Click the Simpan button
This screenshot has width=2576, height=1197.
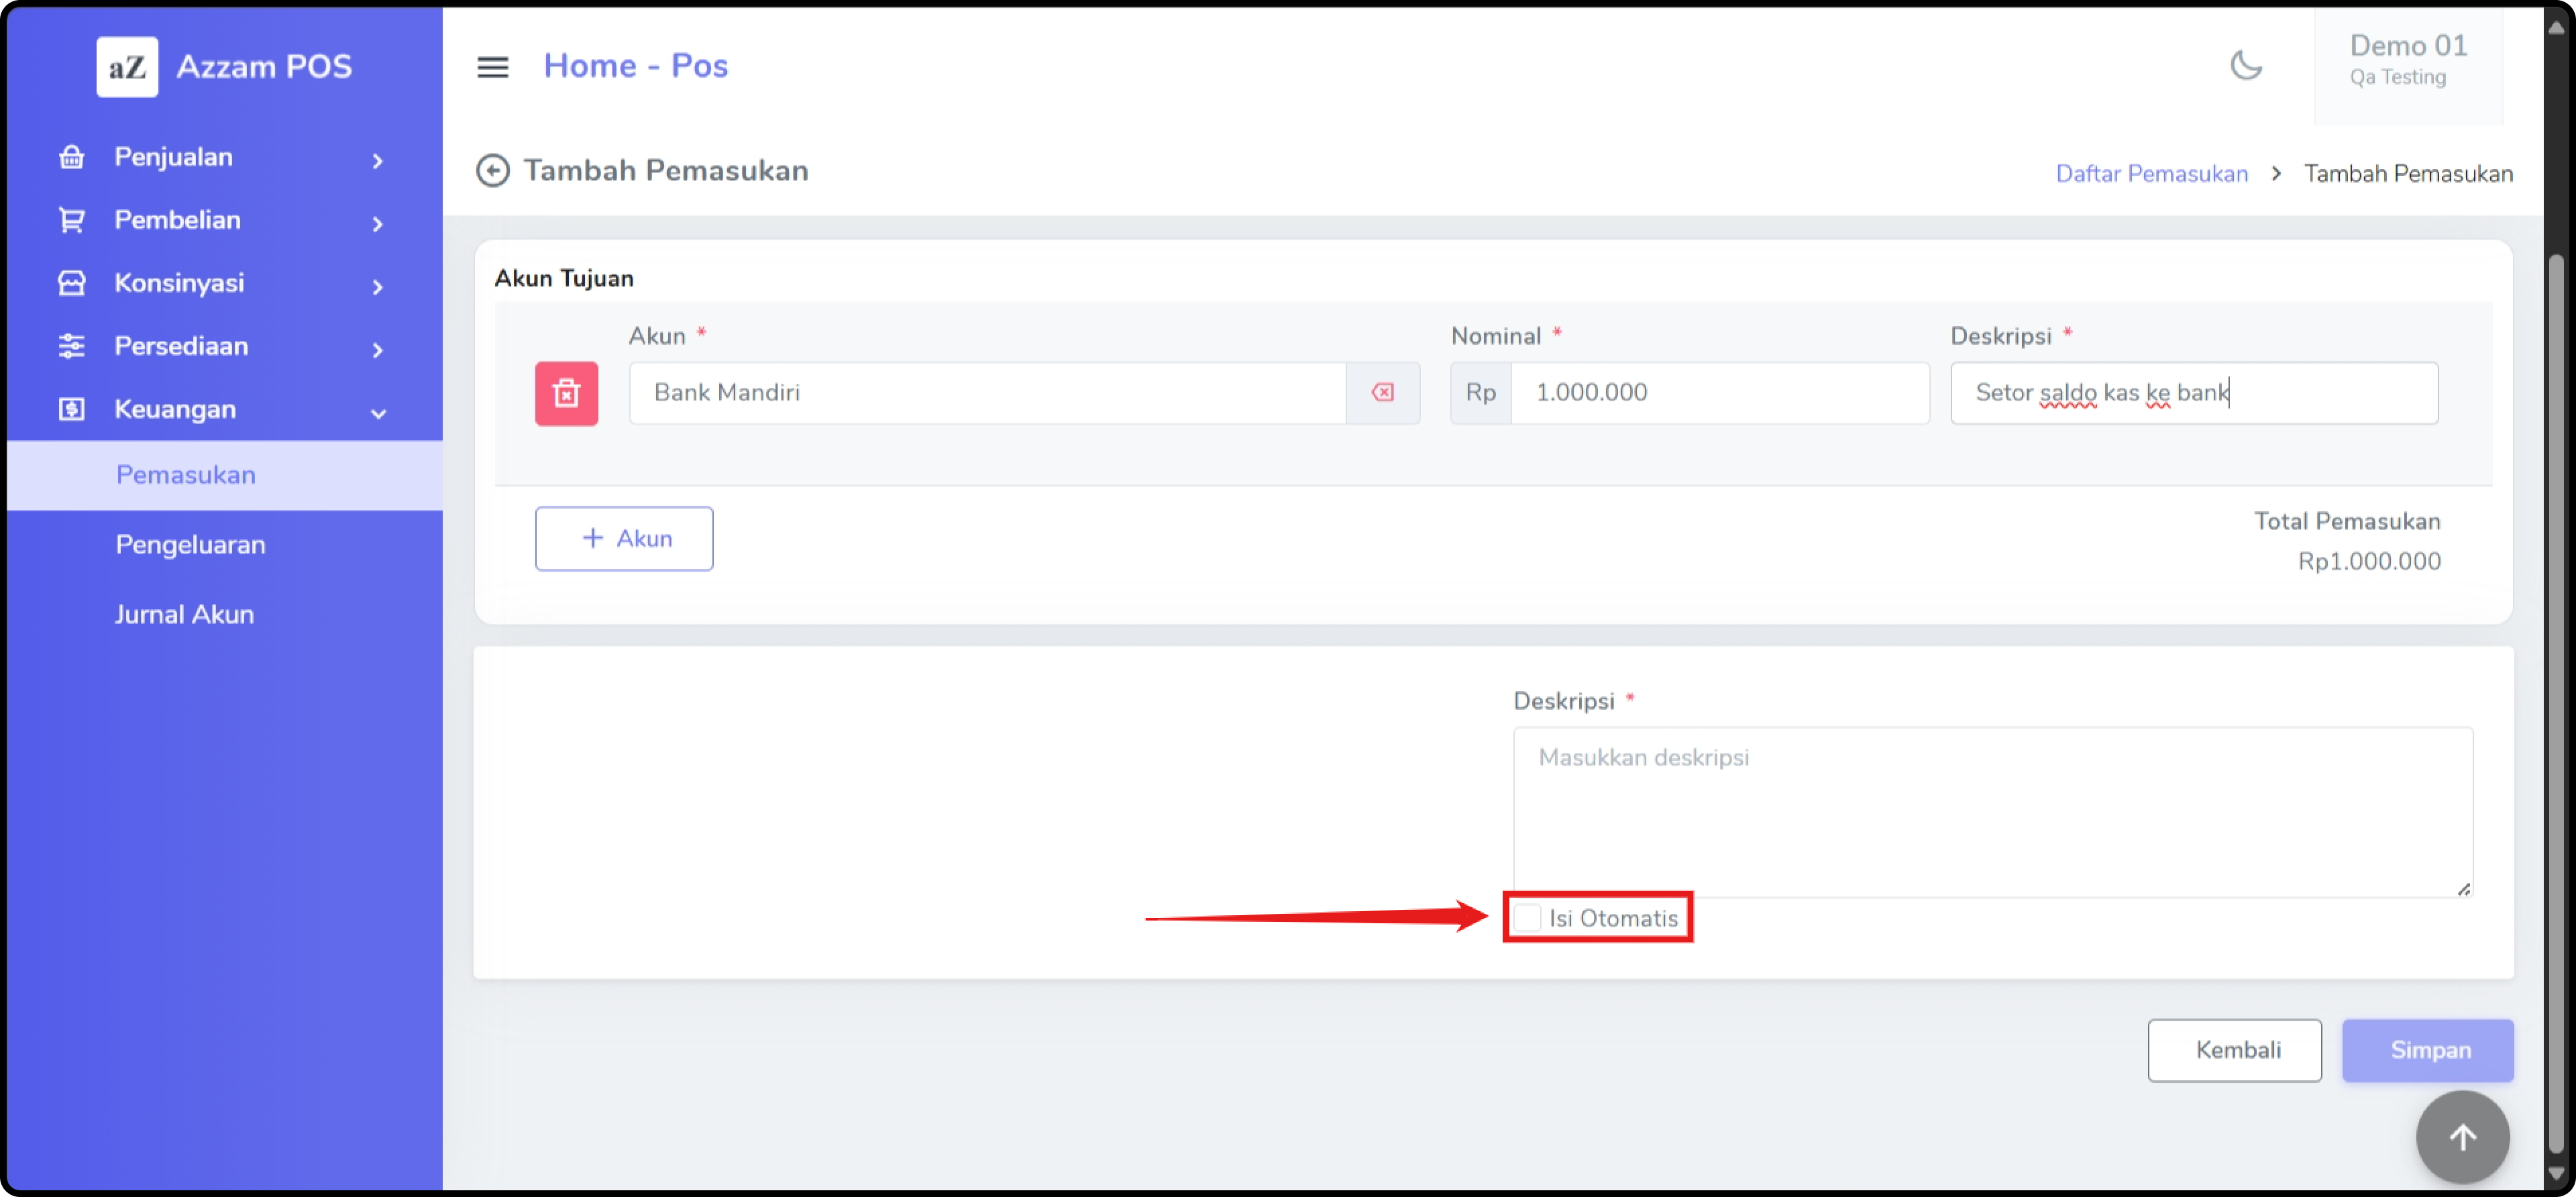(x=2427, y=1050)
